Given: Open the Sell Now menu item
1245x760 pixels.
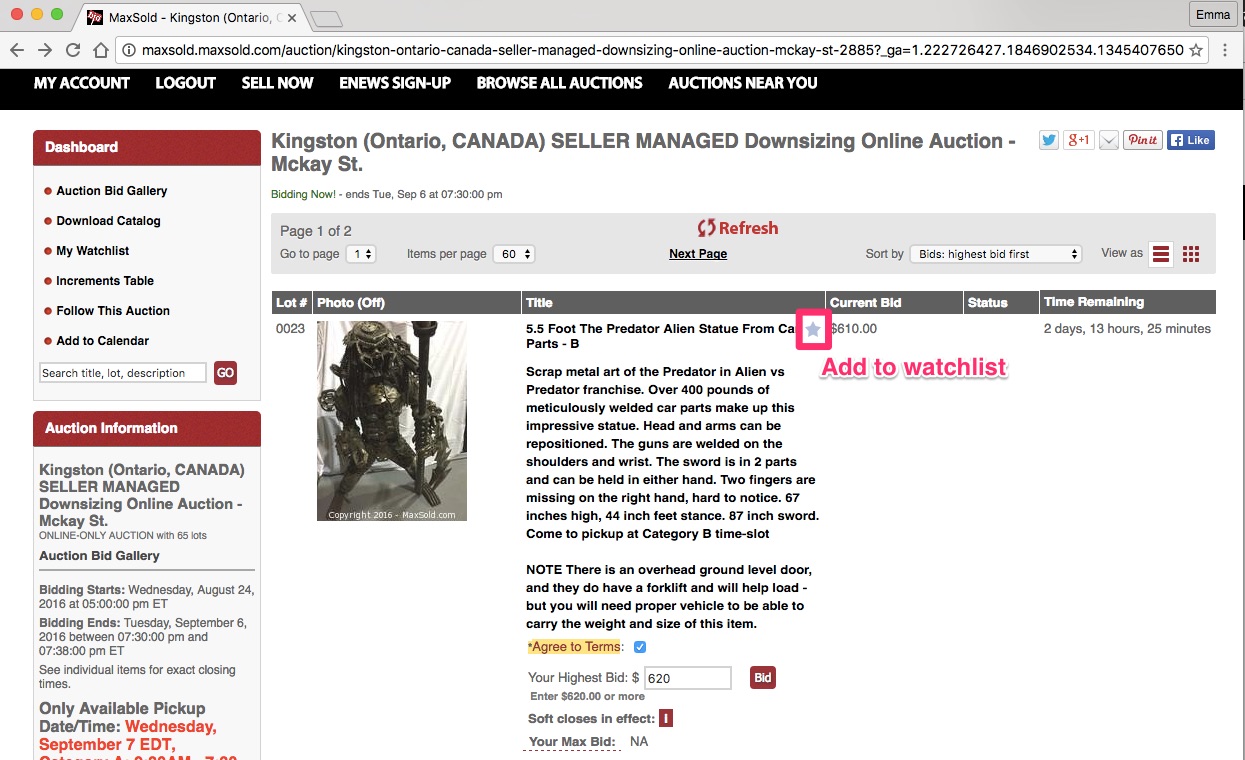Looking at the screenshot, I should 277,83.
